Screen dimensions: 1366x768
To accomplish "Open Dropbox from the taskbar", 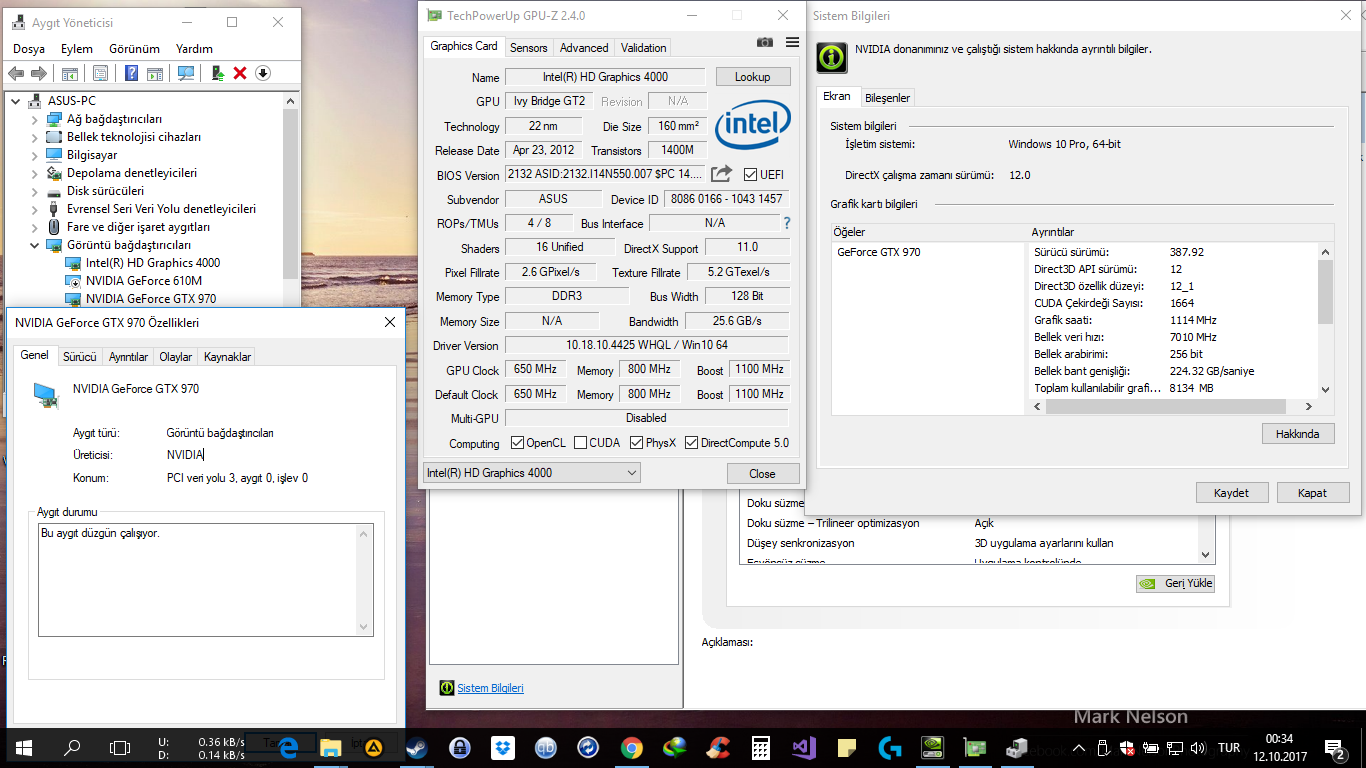I will [502, 747].
